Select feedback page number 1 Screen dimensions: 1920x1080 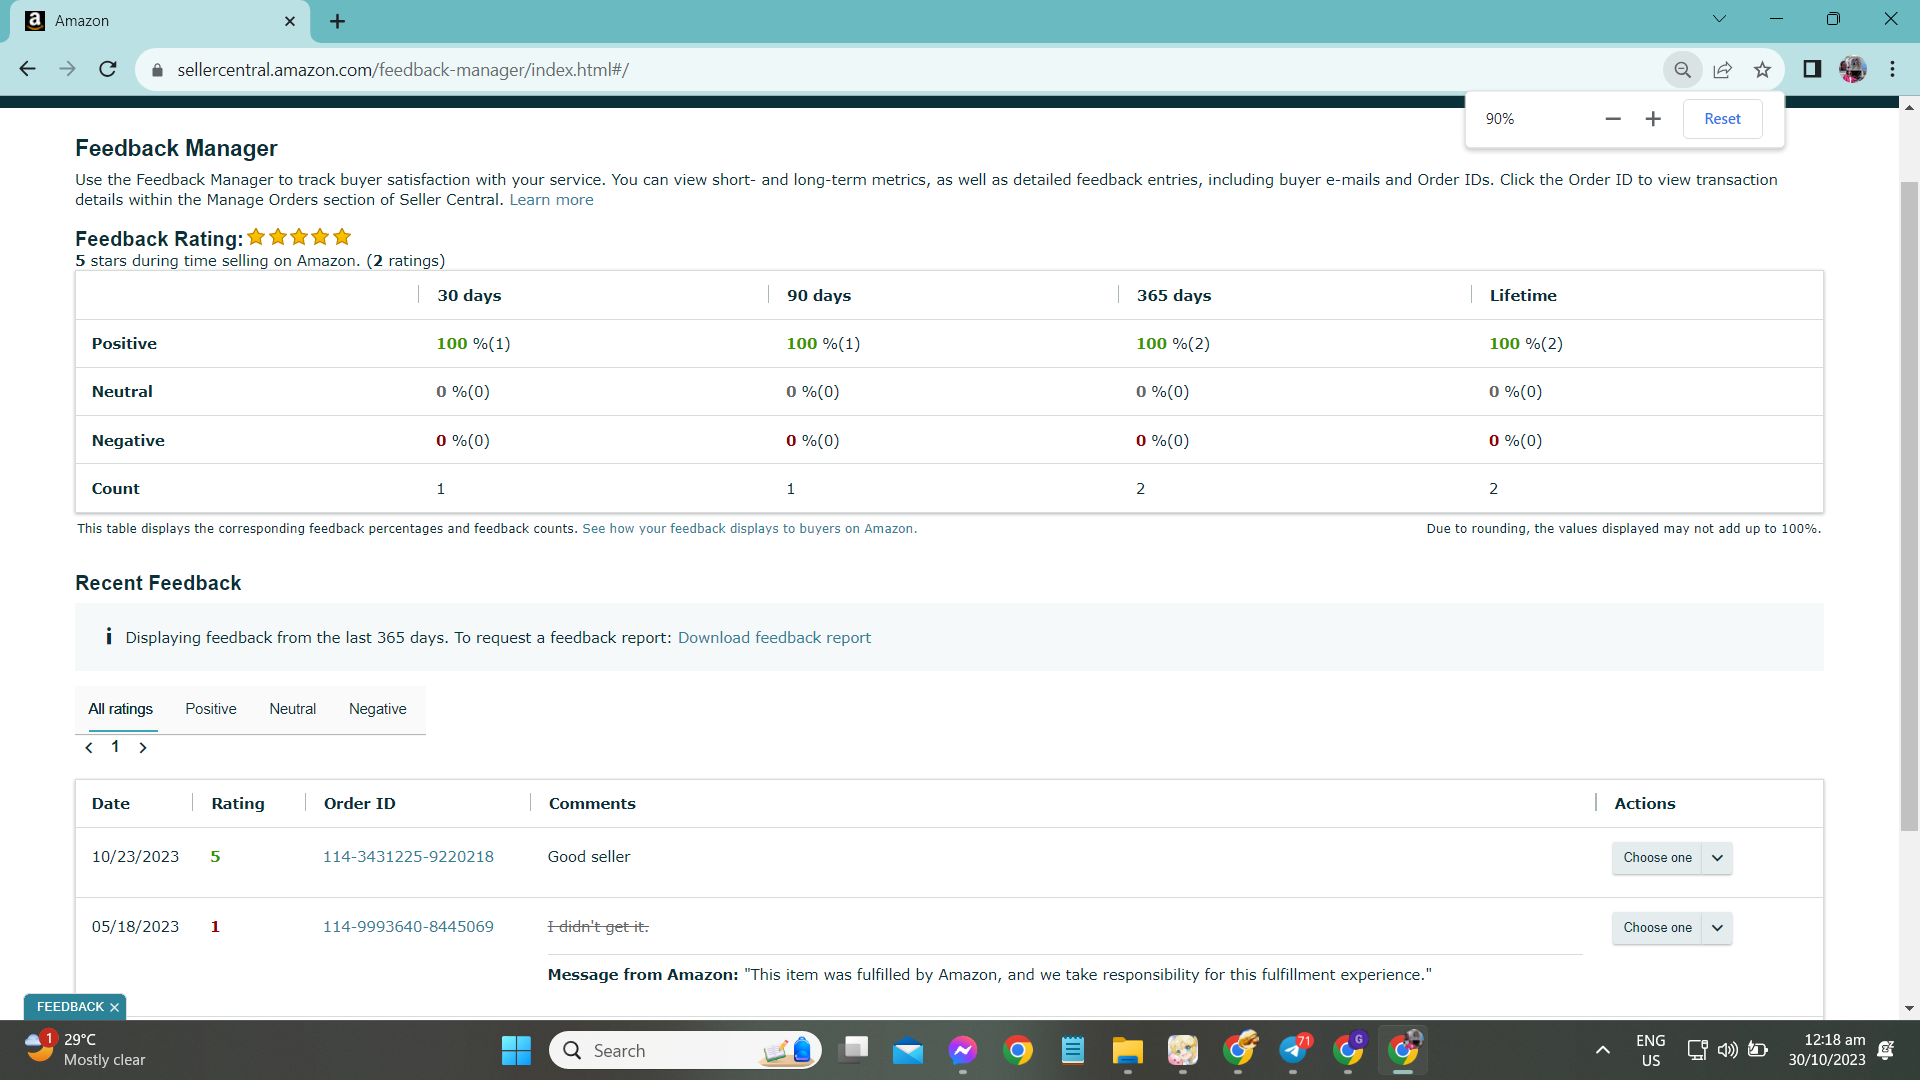click(x=116, y=747)
